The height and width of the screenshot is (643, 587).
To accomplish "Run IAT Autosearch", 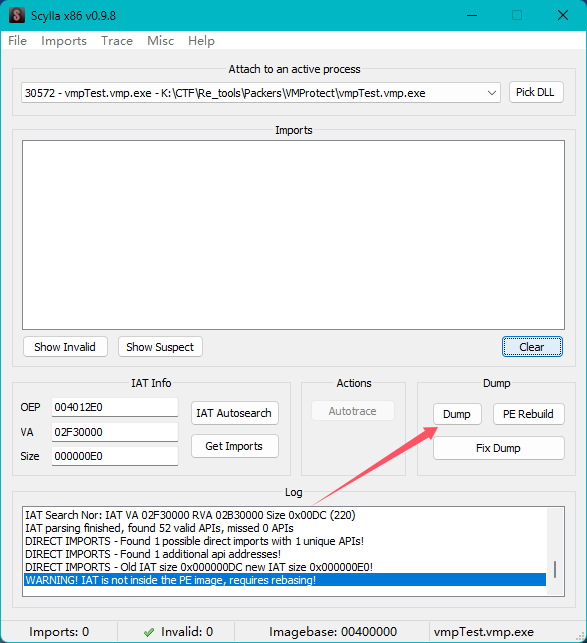I will point(235,413).
